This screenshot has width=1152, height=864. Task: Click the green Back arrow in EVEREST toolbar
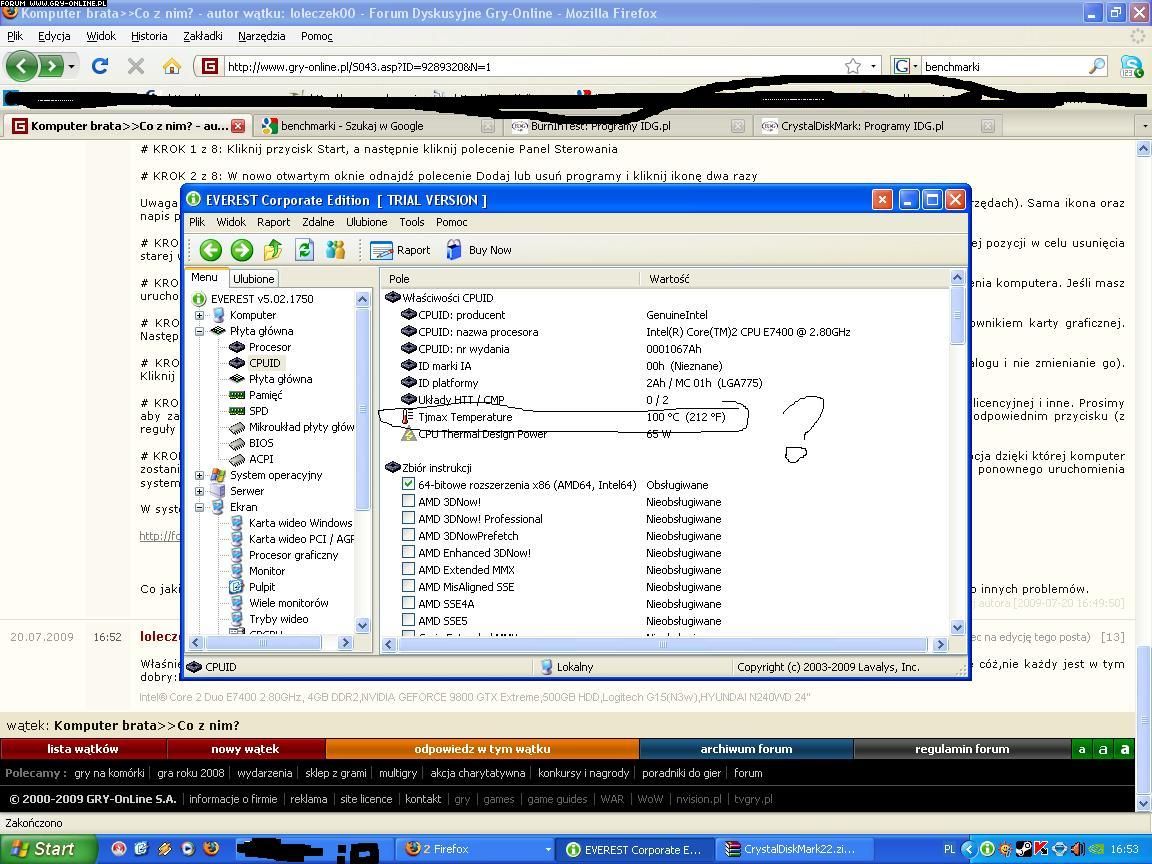210,250
